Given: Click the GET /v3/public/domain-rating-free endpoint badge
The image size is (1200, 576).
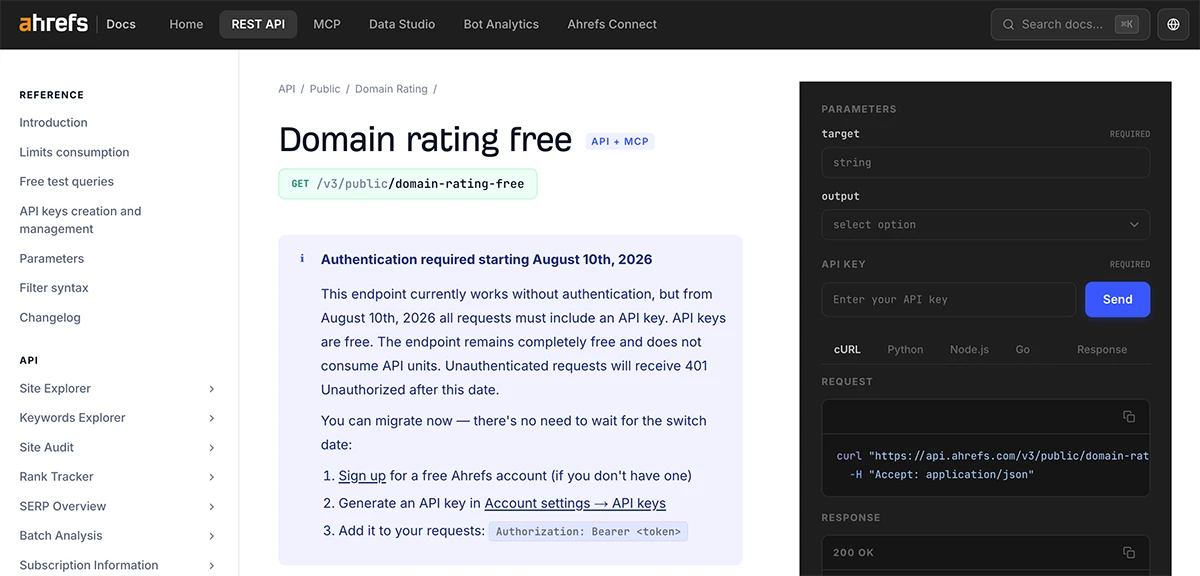Looking at the screenshot, I should pyautogui.click(x=408, y=184).
